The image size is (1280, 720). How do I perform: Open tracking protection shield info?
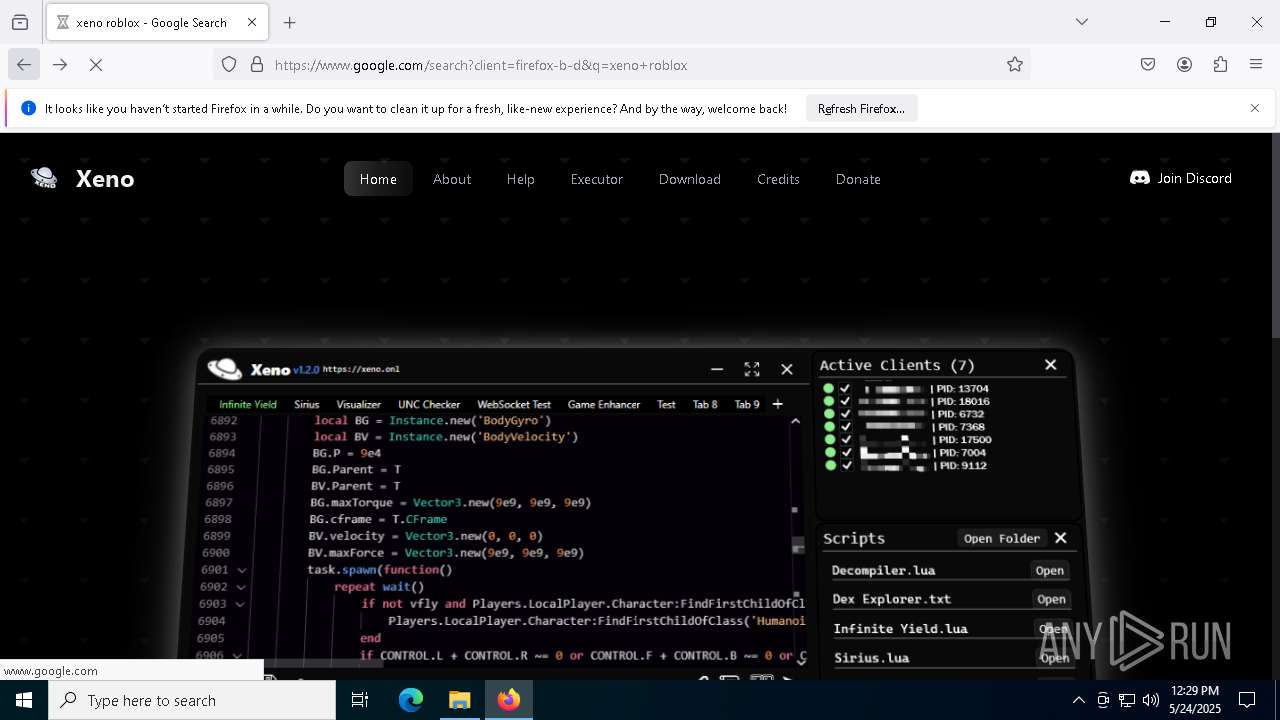click(x=229, y=65)
